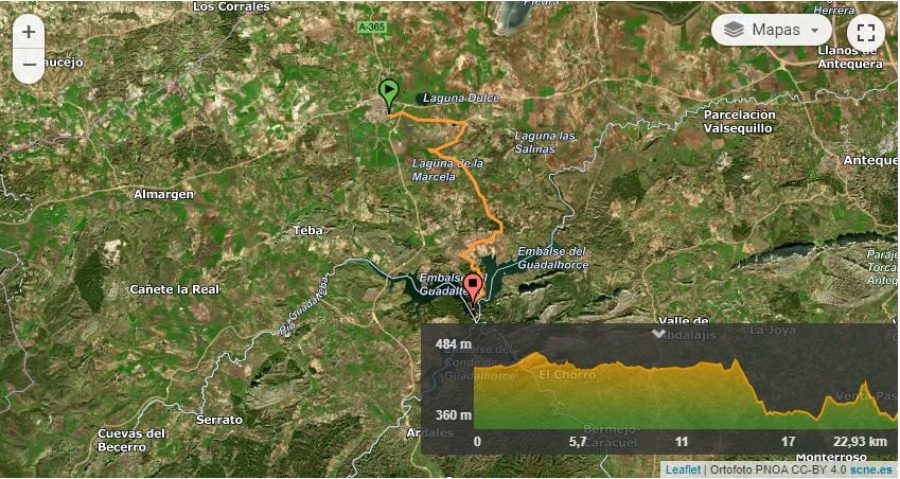This screenshot has height=479, width=900.
Task: Click the Laguna de la Marcela label
Action: [x=448, y=170]
